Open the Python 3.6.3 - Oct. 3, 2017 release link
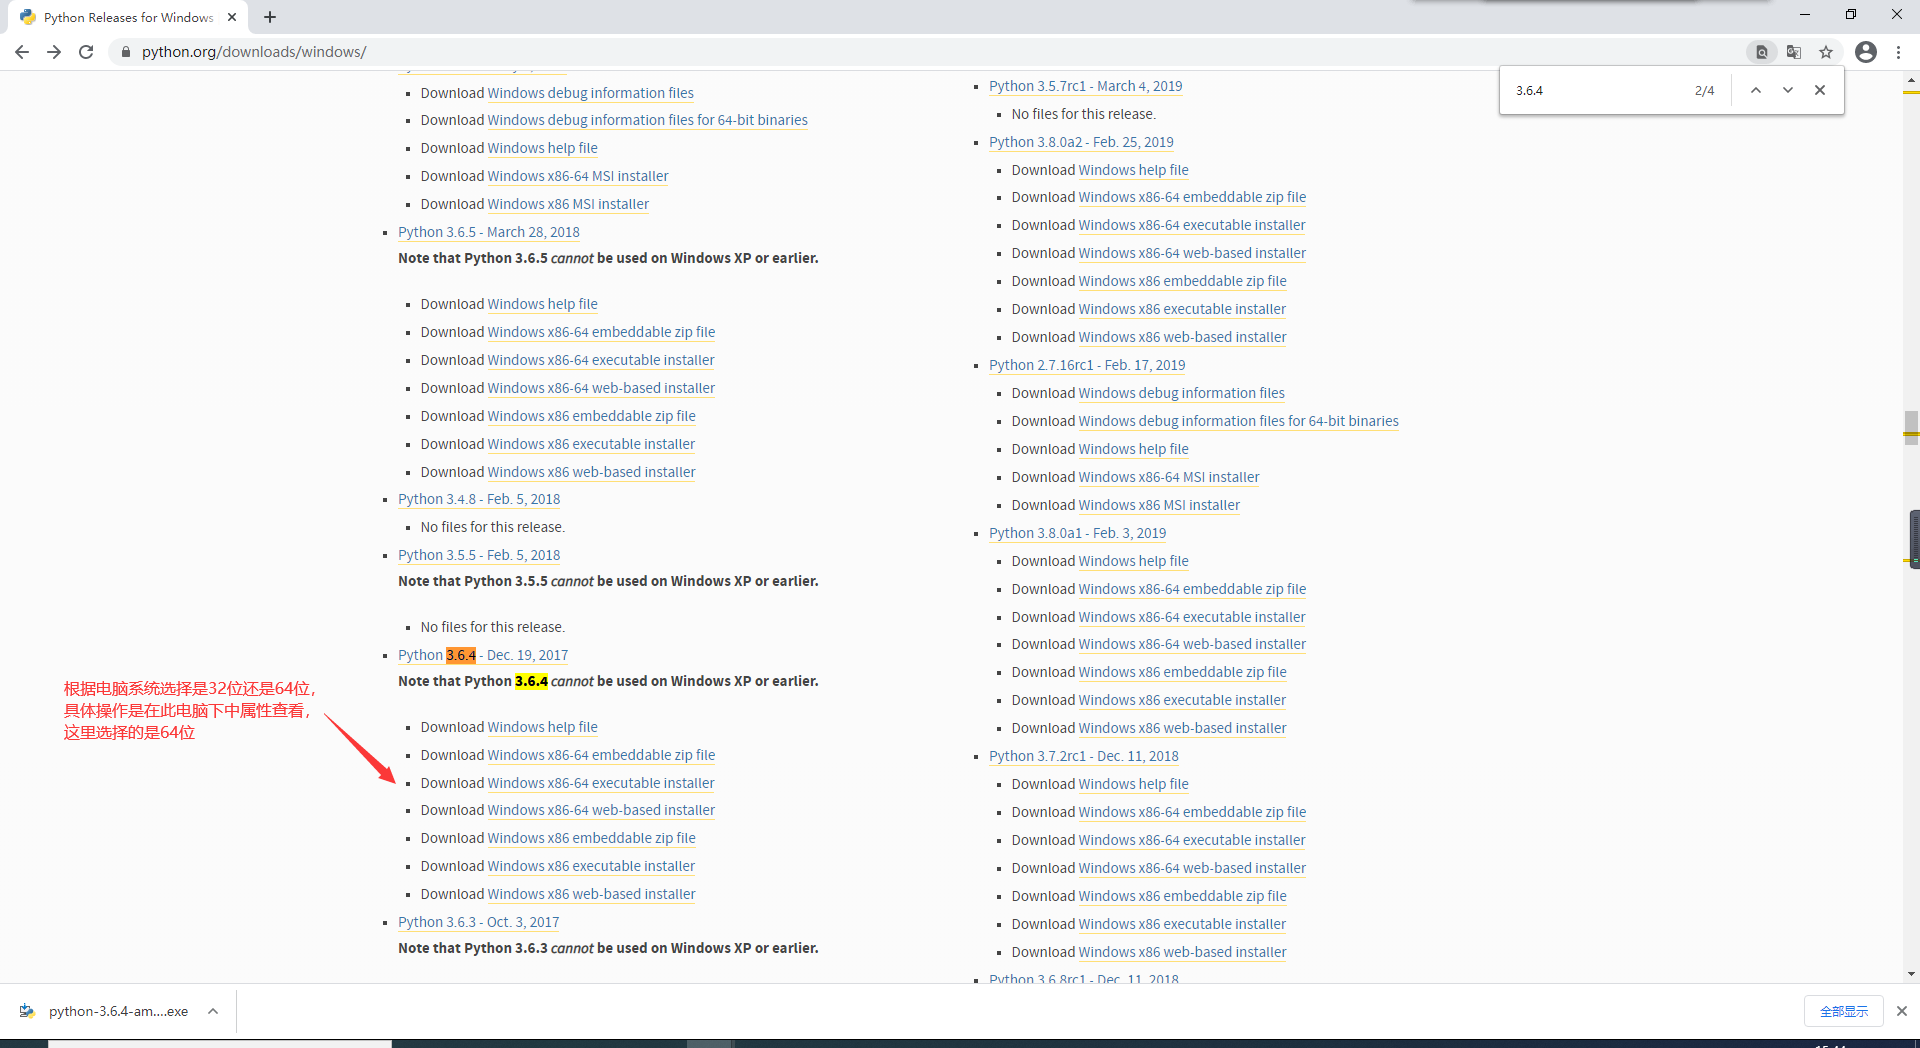 478,922
